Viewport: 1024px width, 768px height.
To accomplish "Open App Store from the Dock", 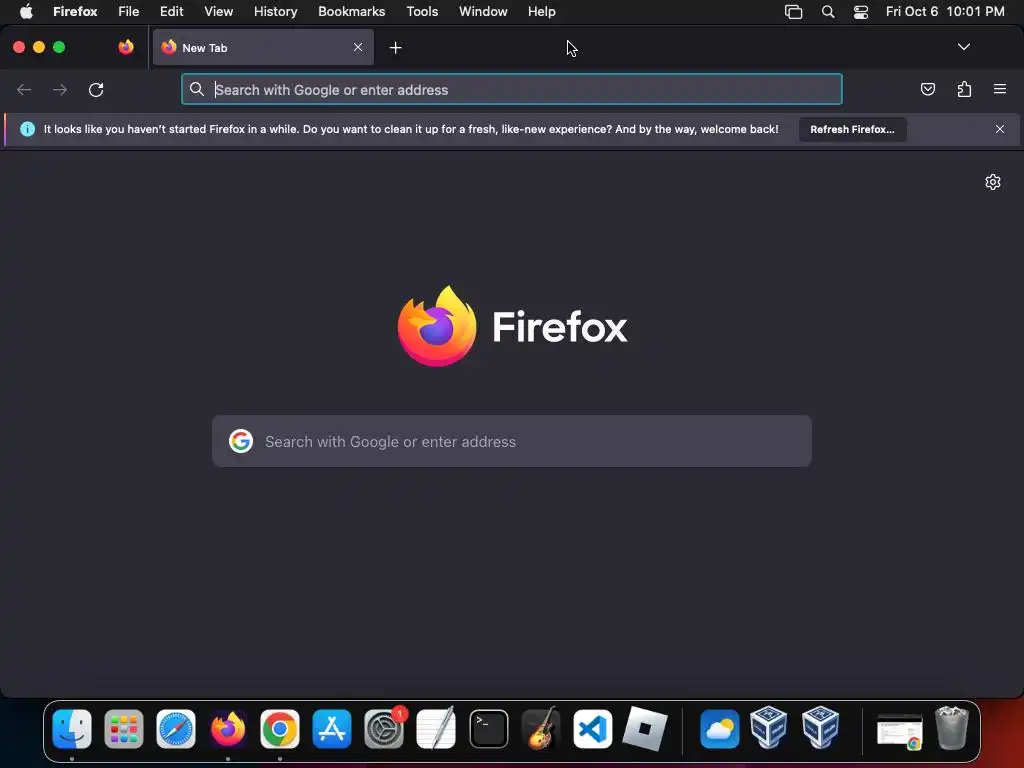I will tap(332, 728).
